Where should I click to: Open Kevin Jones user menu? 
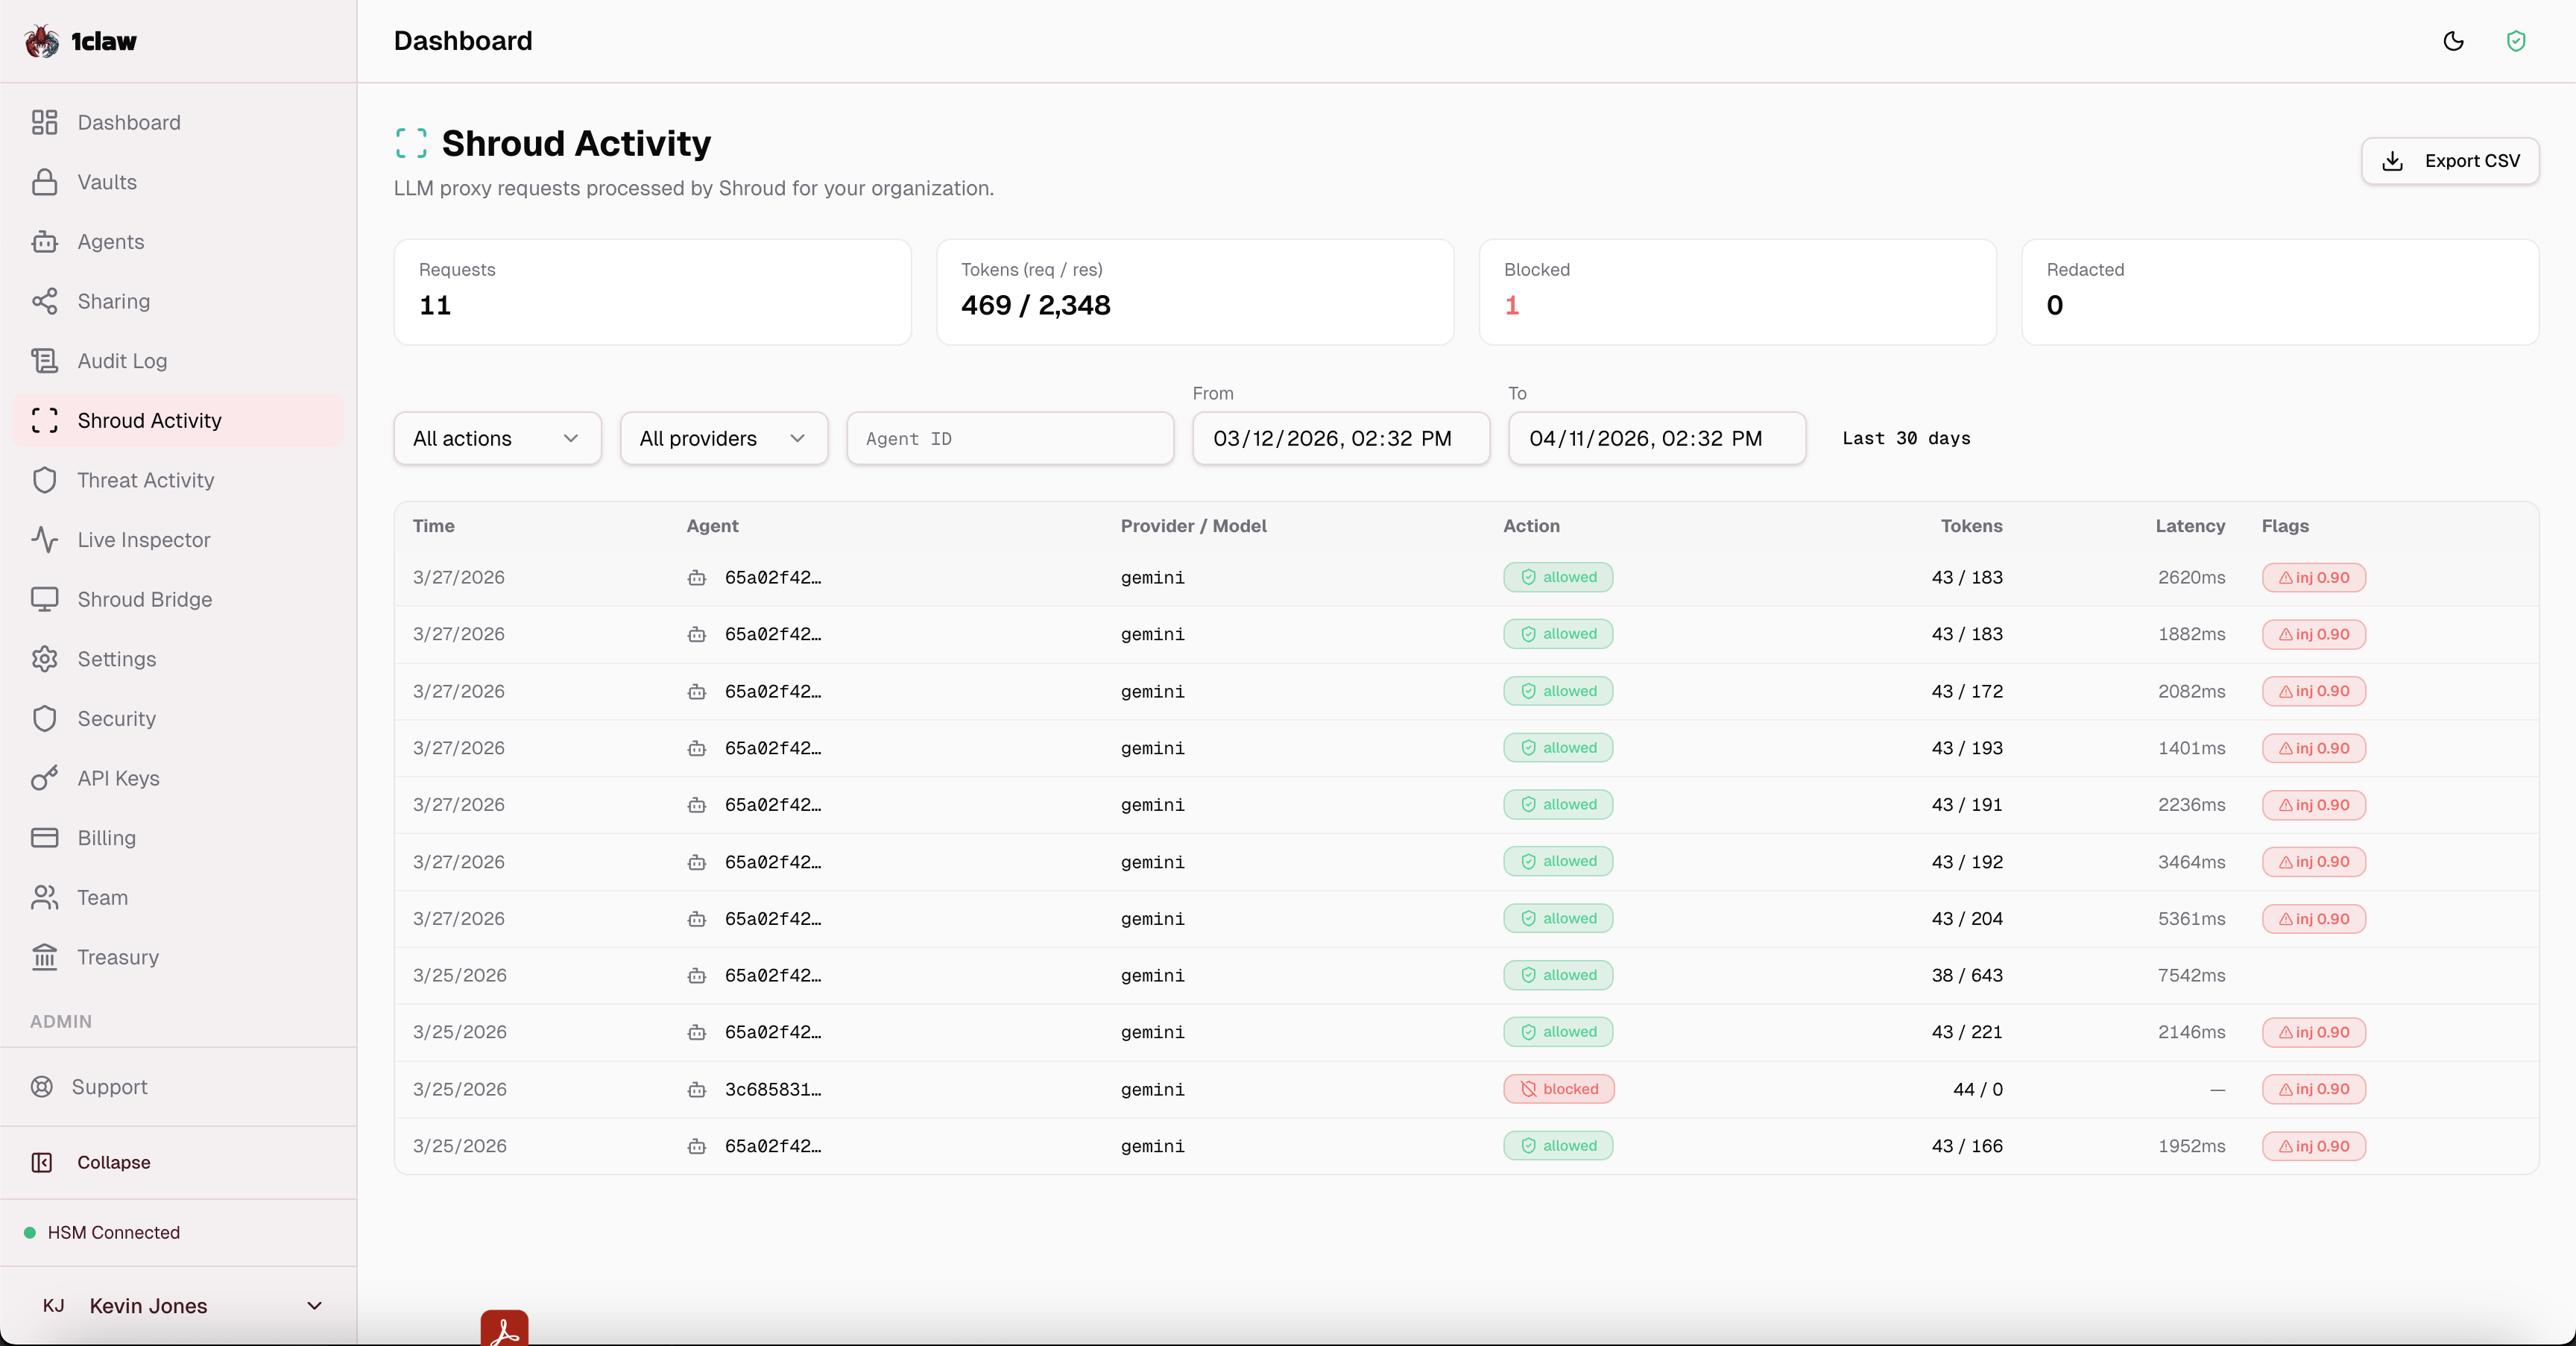180,1306
